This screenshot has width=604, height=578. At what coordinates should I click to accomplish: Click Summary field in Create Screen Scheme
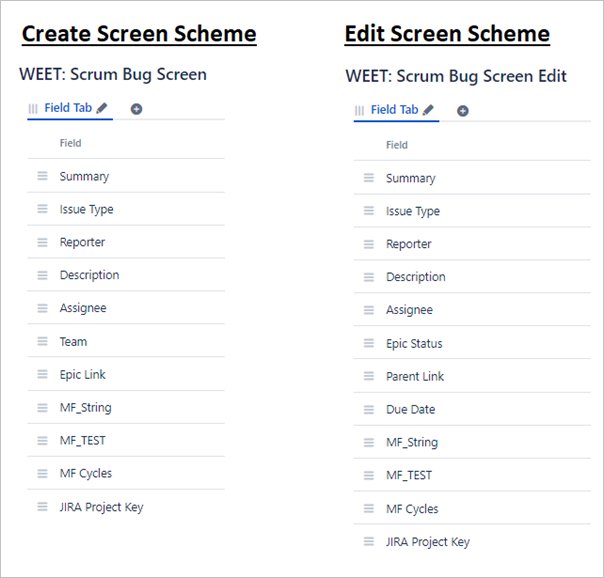(x=84, y=176)
